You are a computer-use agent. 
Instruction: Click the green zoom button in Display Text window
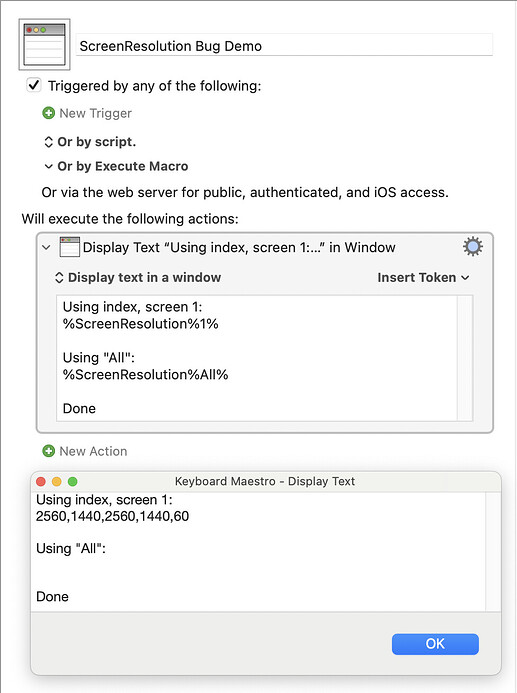tap(72, 481)
